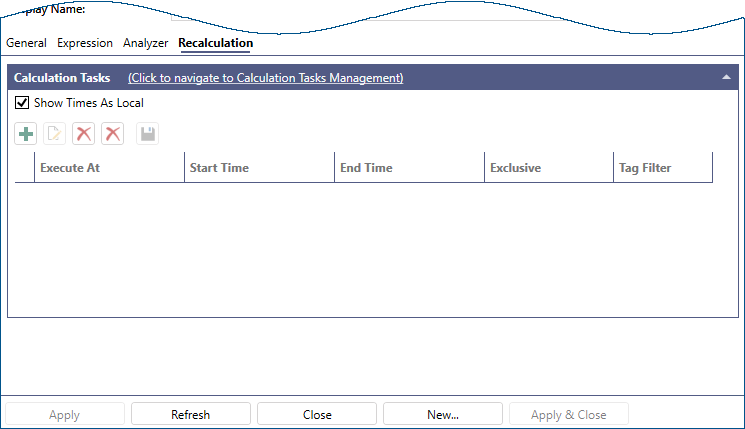This screenshot has width=745, height=429.
Task: Collapse the Calculation Tasks panel with the triangle
Action: point(725,77)
